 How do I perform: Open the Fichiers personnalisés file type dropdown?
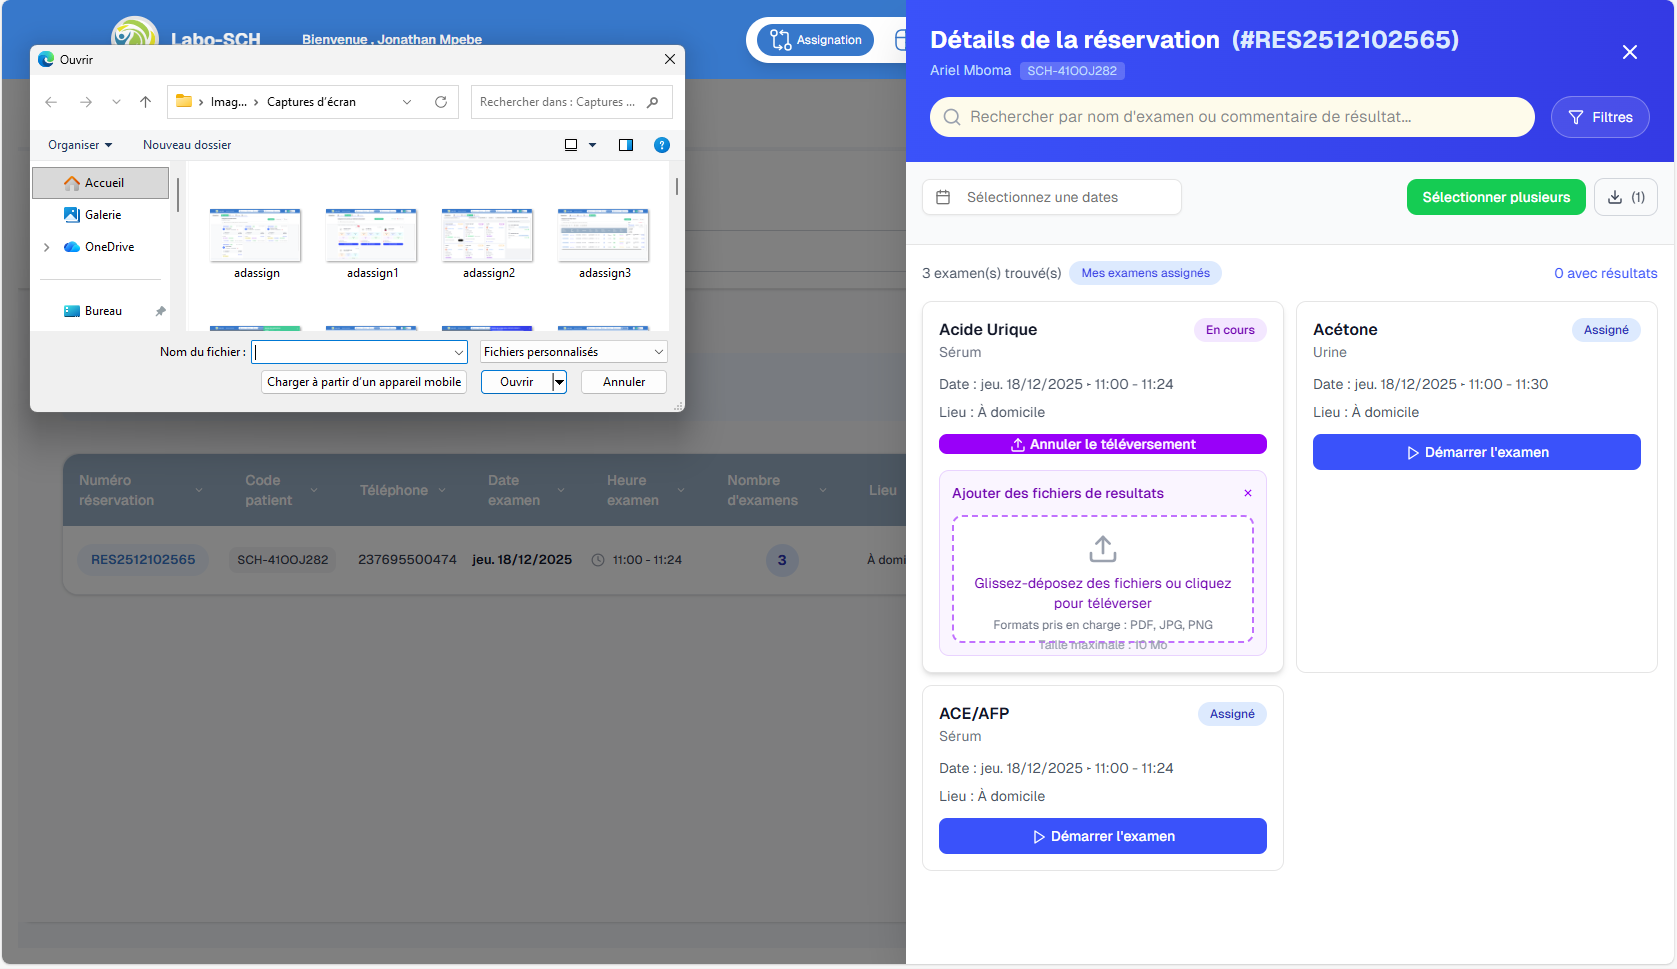click(573, 352)
